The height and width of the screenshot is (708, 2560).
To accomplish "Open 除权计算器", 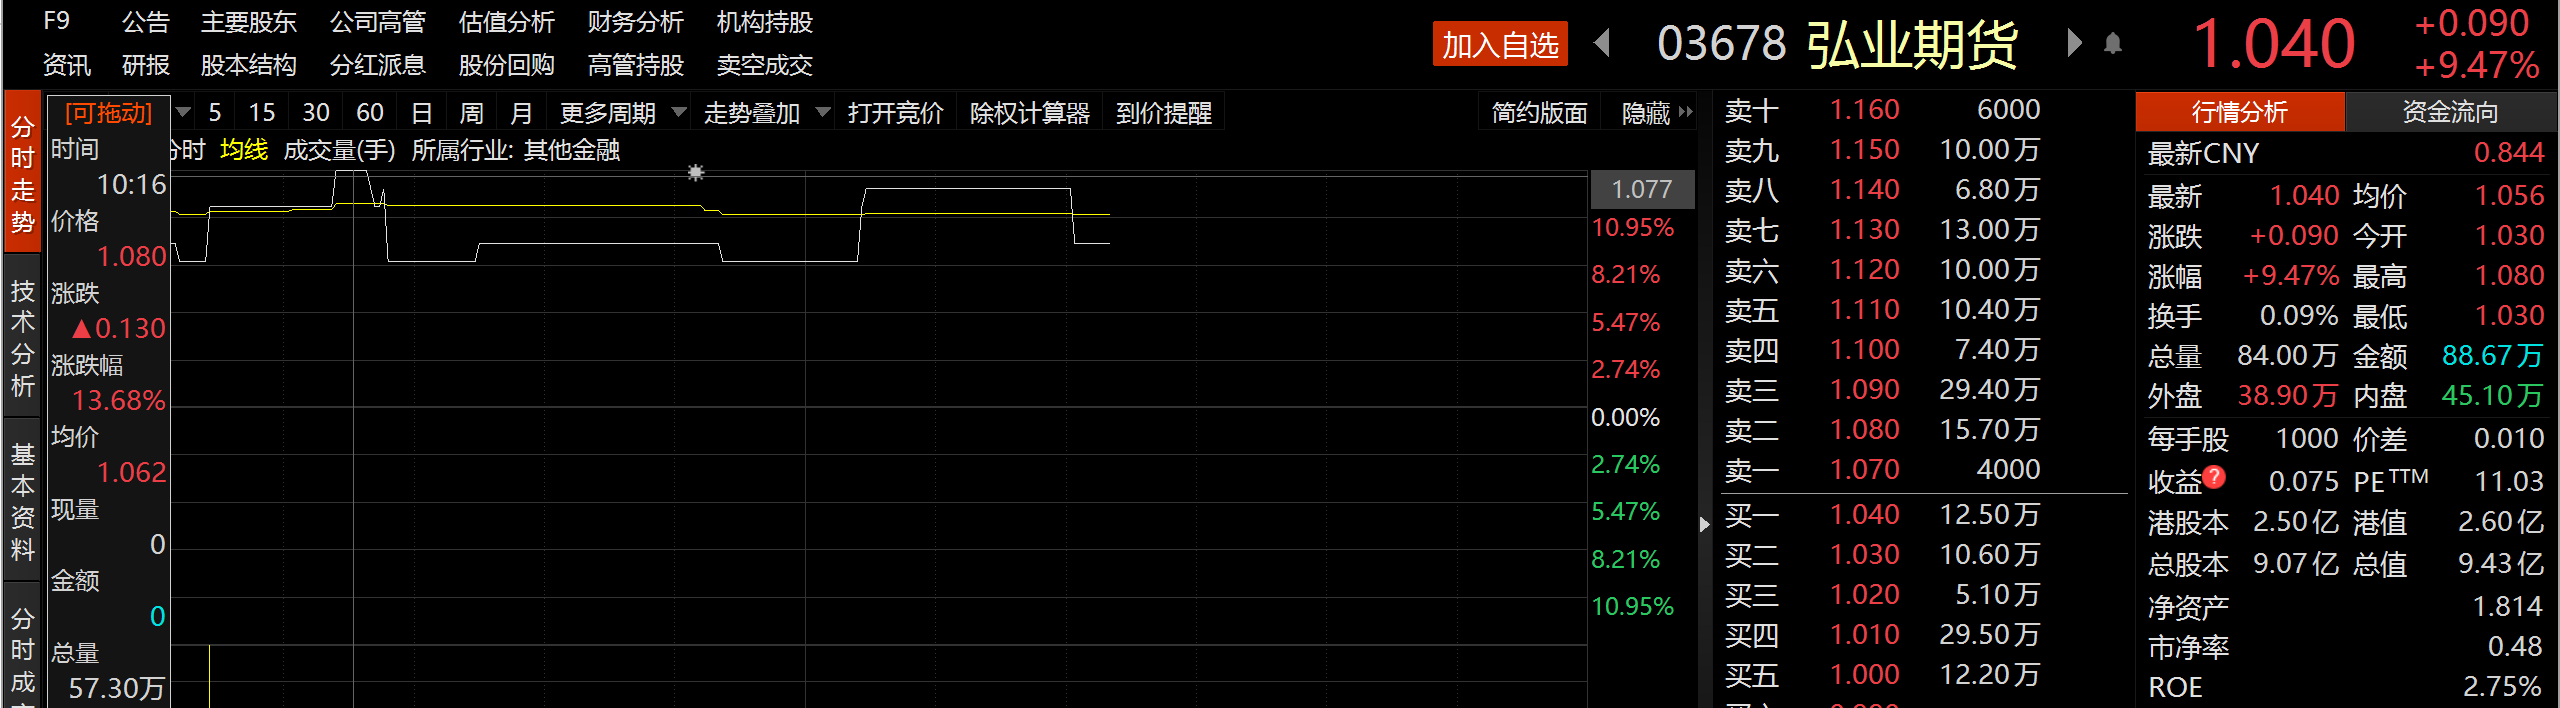I will point(1030,113).
